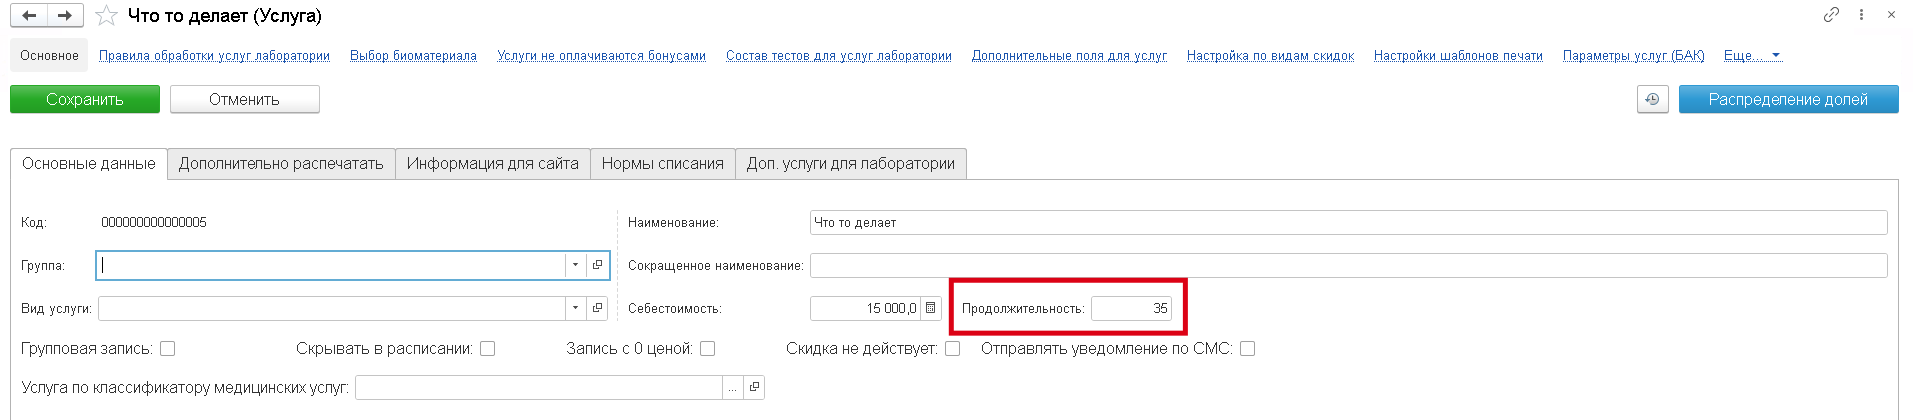Click the back navigation arrow
Viewport: 1913px width, 420px height.
click(x=28, y=15)
